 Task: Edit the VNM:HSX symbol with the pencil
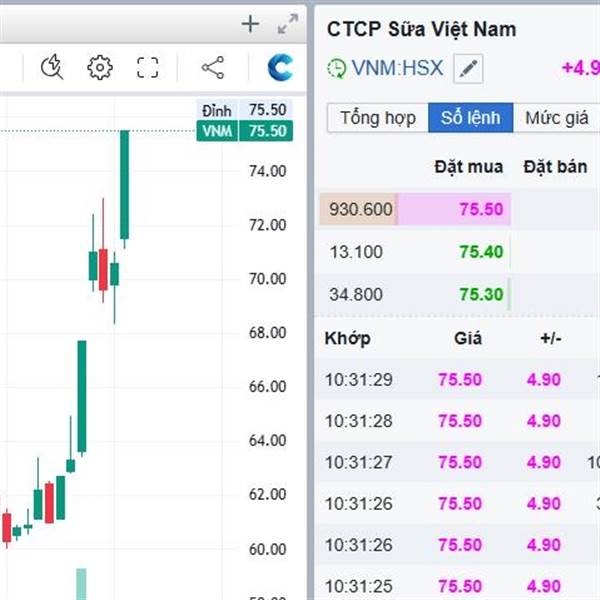tap(468, 69)
